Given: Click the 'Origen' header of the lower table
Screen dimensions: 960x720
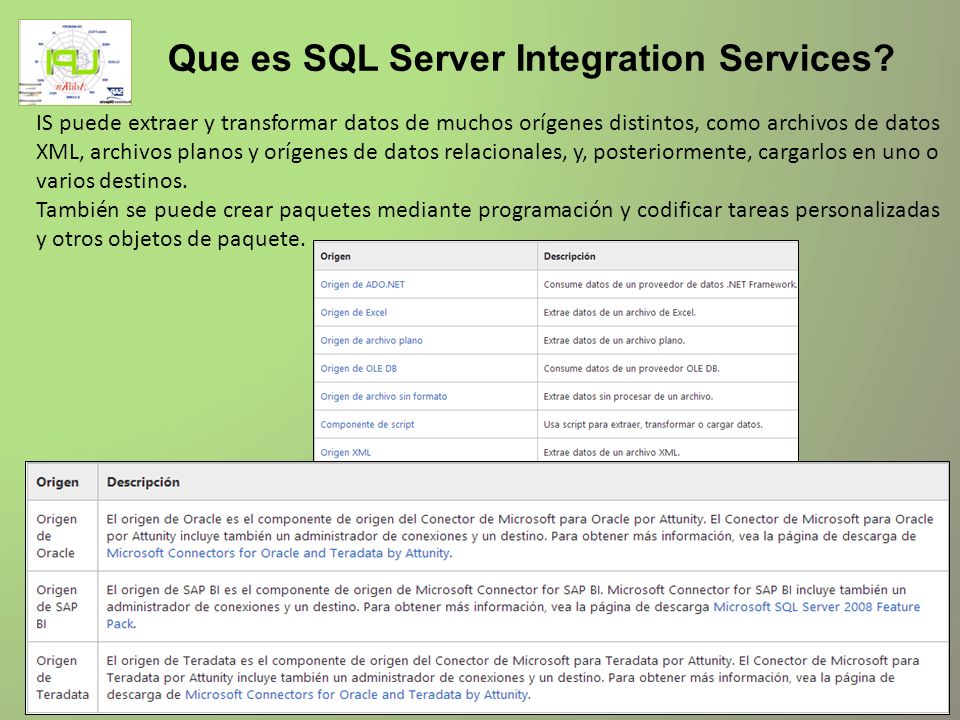Looking at the screenshot, I should coord(58,482).
